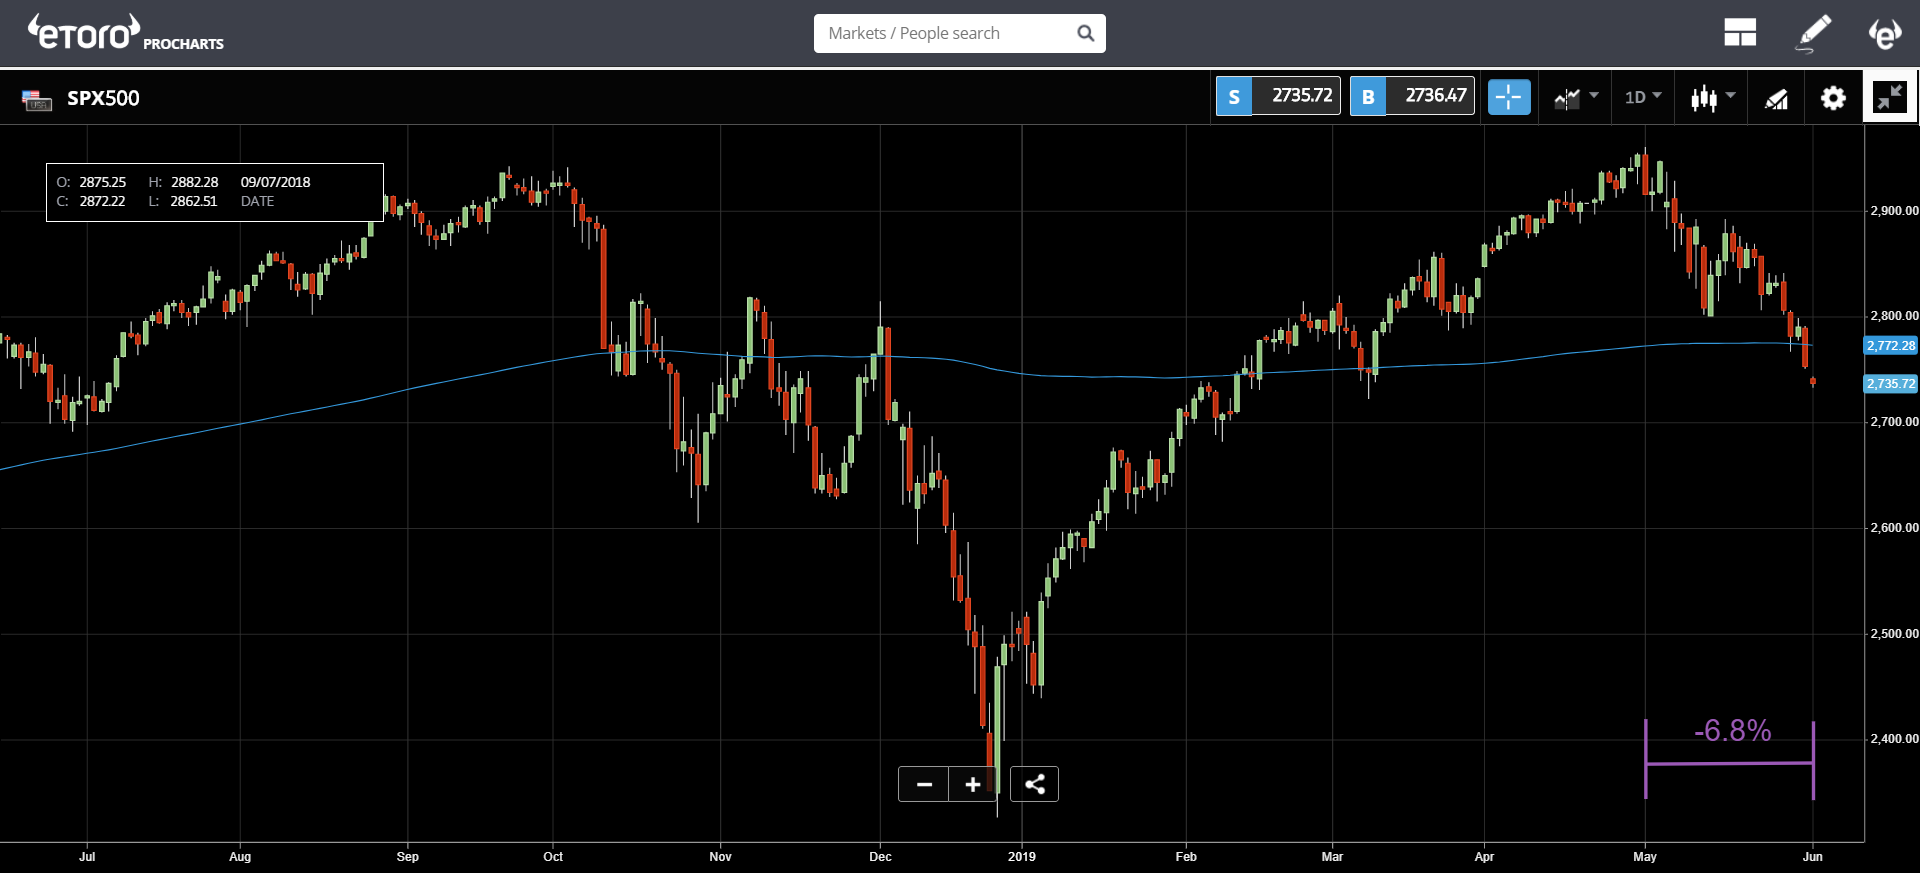Click the Buy button at 2736.47
This screenshot has height=873, width=1920.
coord(1412,96)
